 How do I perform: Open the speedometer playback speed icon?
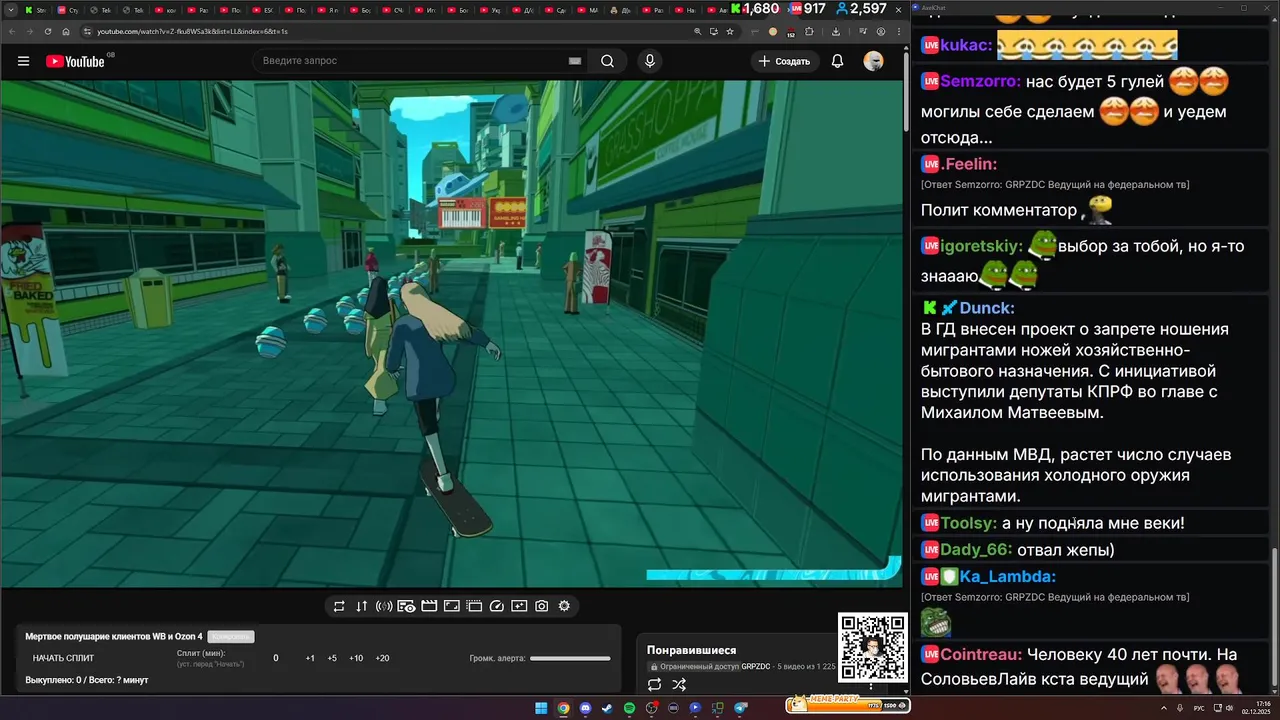[497, 606]
